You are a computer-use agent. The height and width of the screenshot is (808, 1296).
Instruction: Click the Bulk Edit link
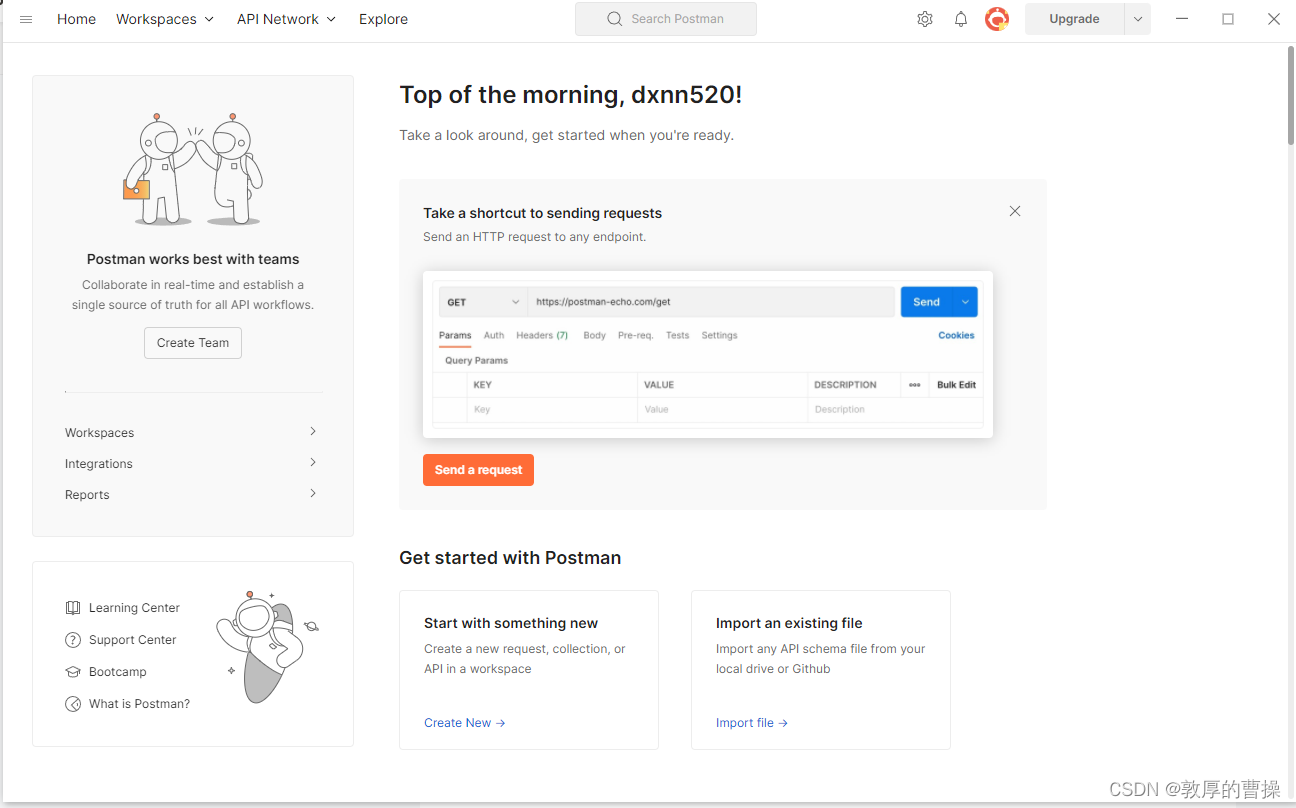coord(956,385)
